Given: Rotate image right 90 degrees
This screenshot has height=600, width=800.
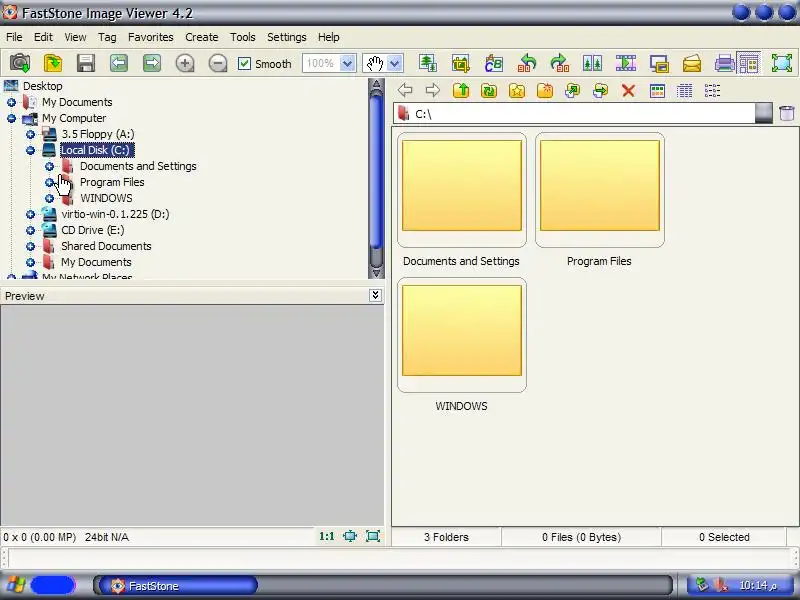Looking at the screenshot, I should pyautogui.click(x=560, y=64).
